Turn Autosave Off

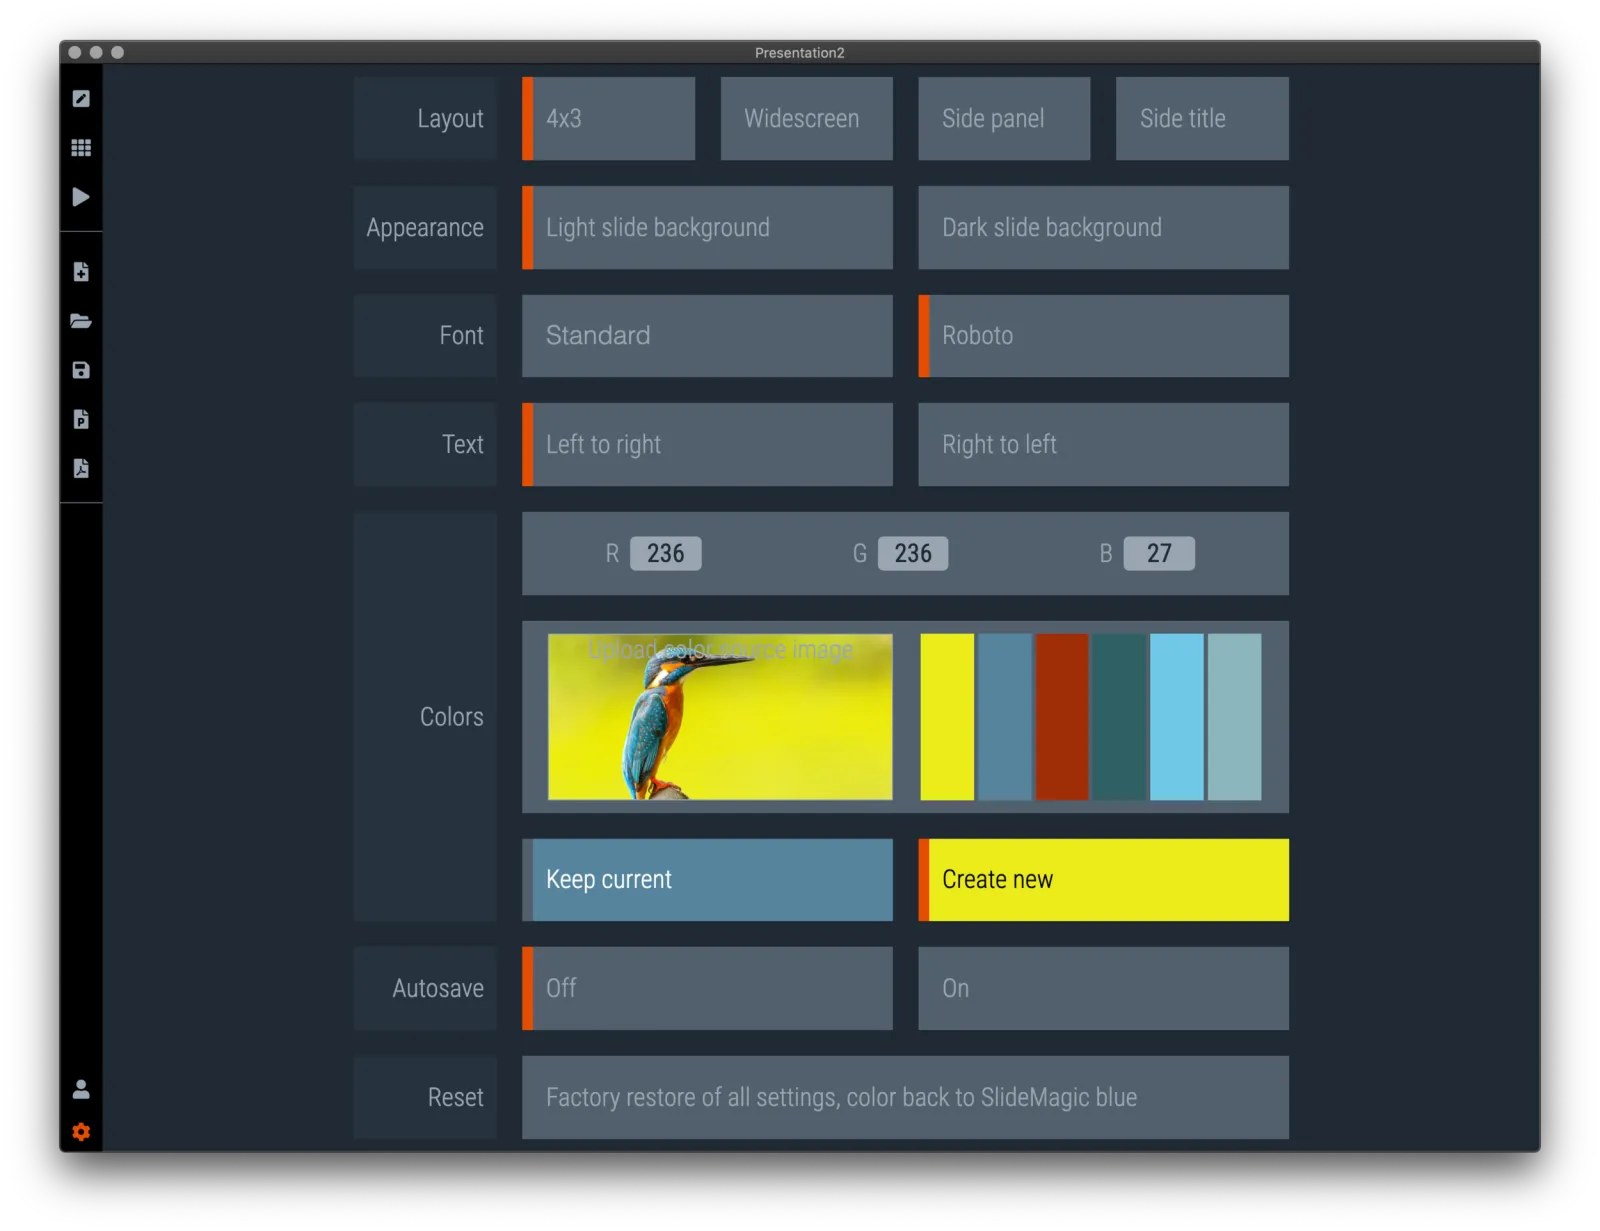click(707, 988)
